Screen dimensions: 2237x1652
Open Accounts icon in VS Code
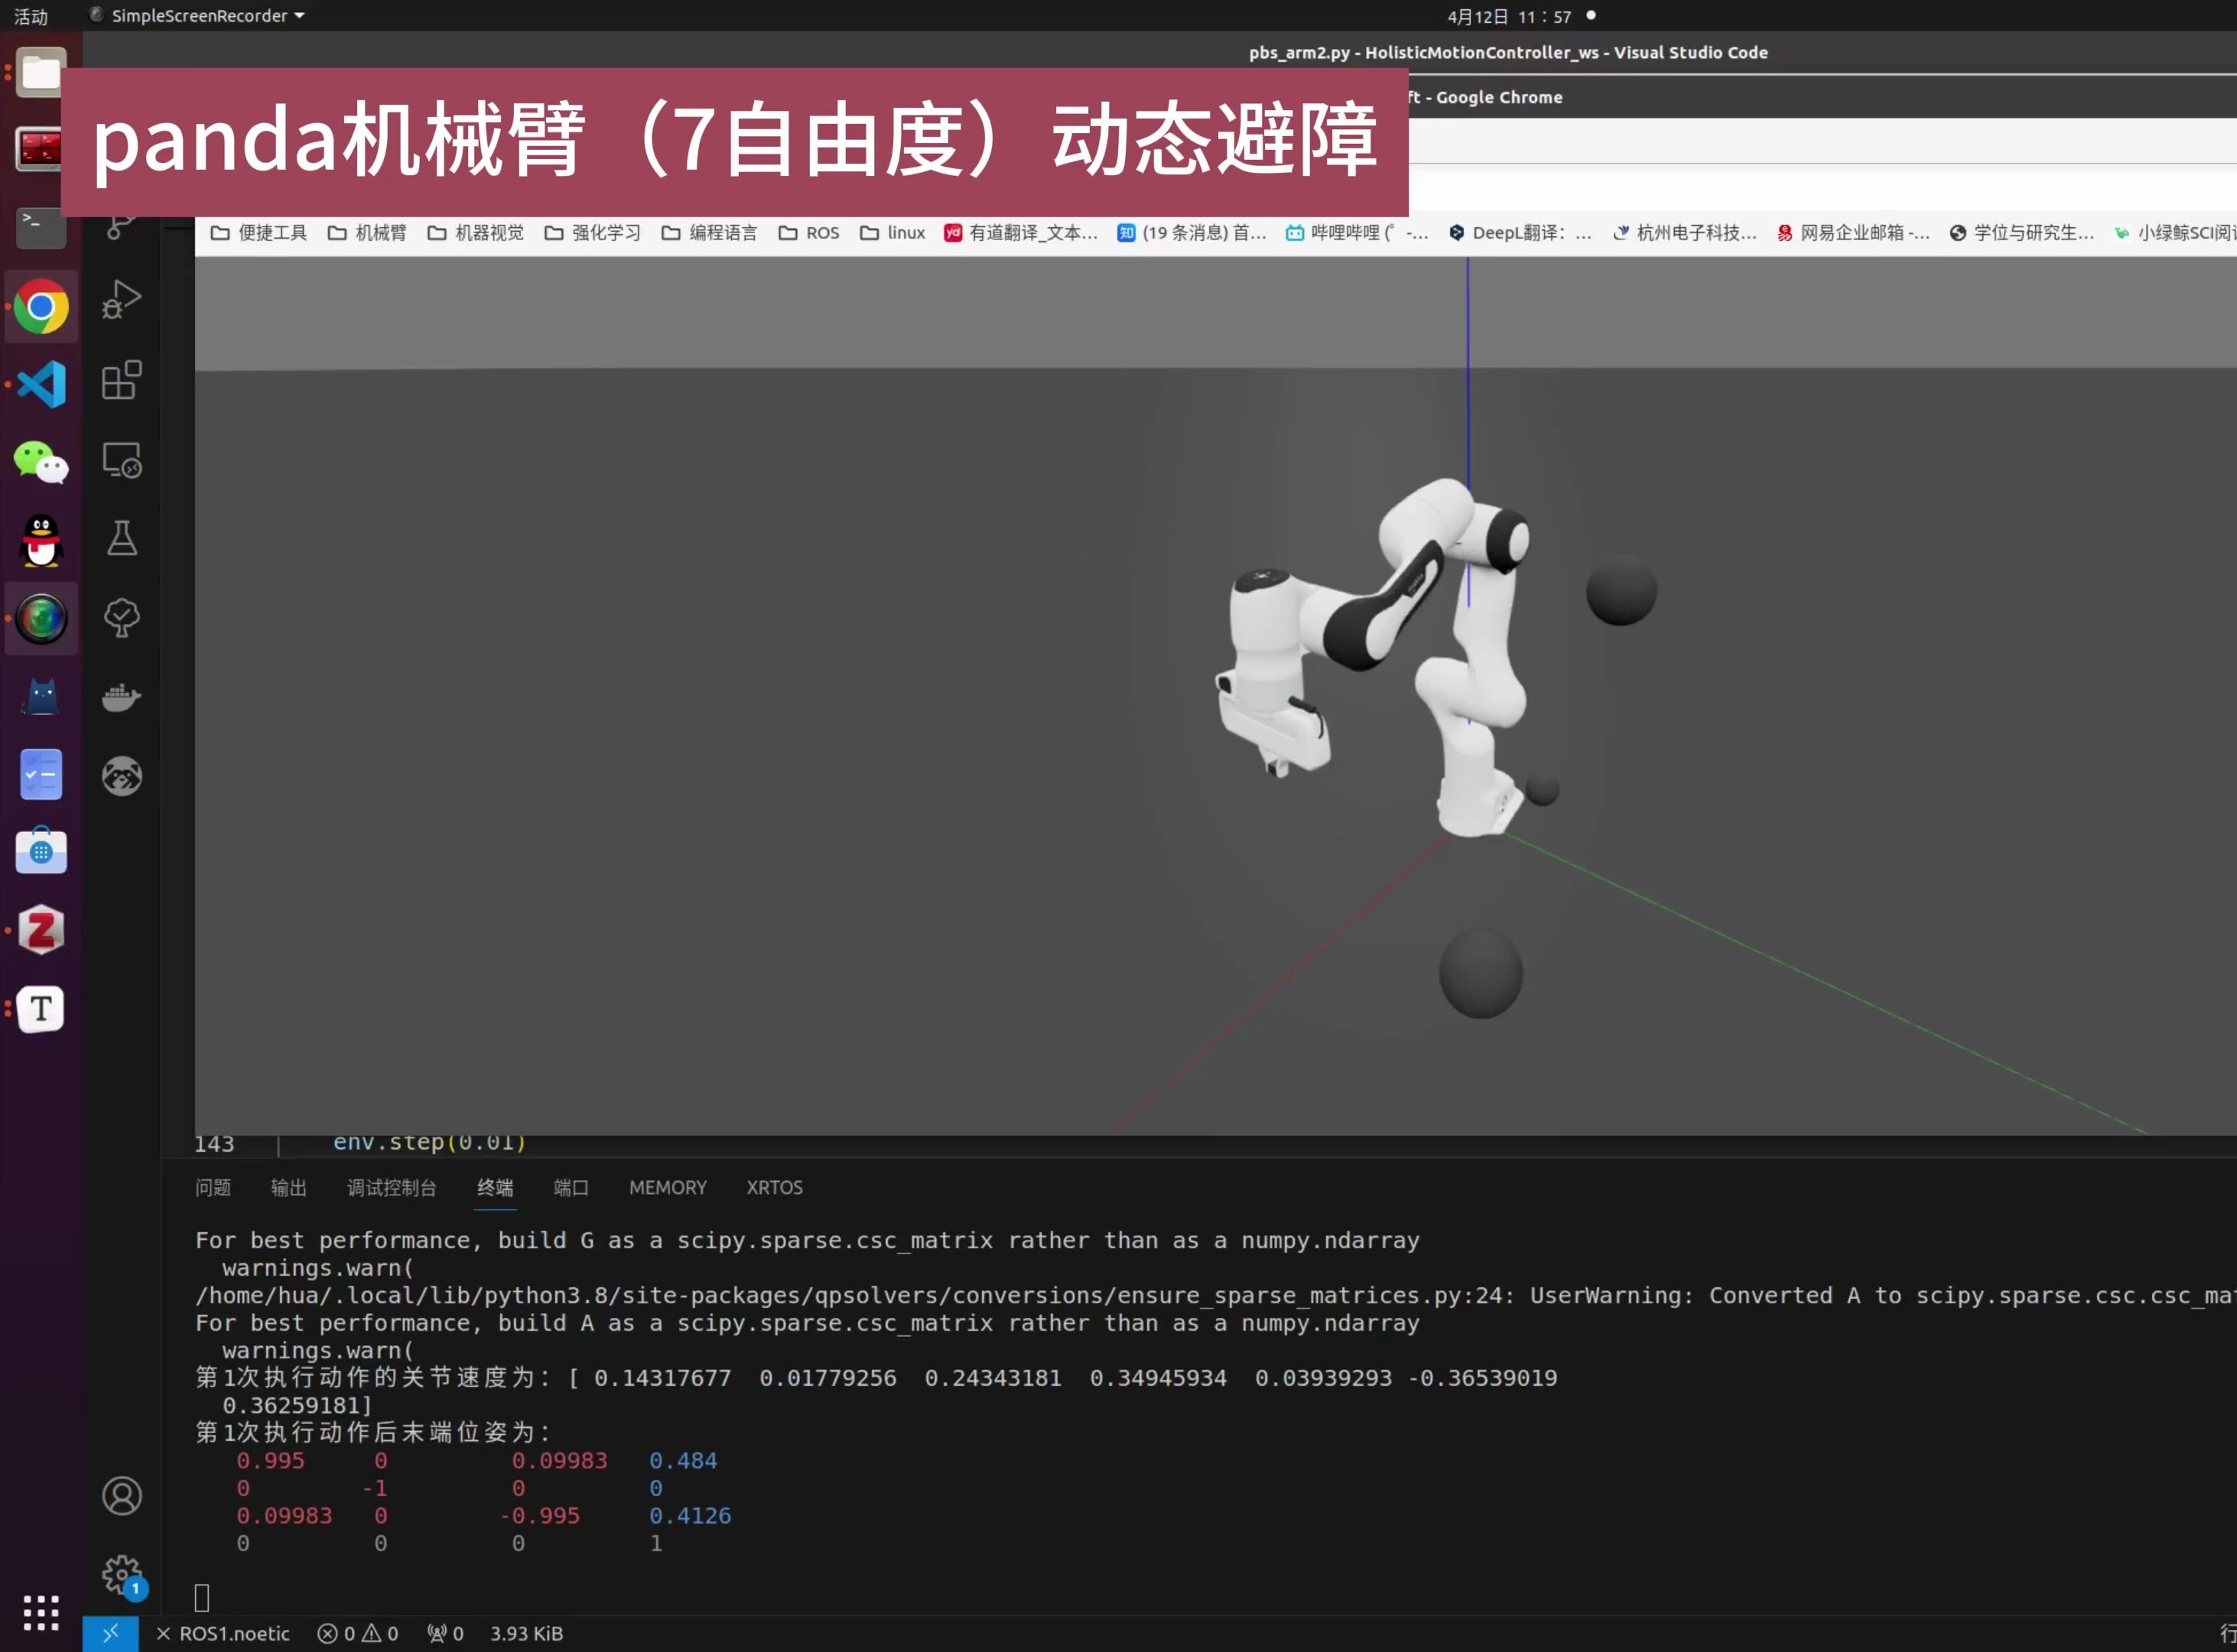(122, 1496)
